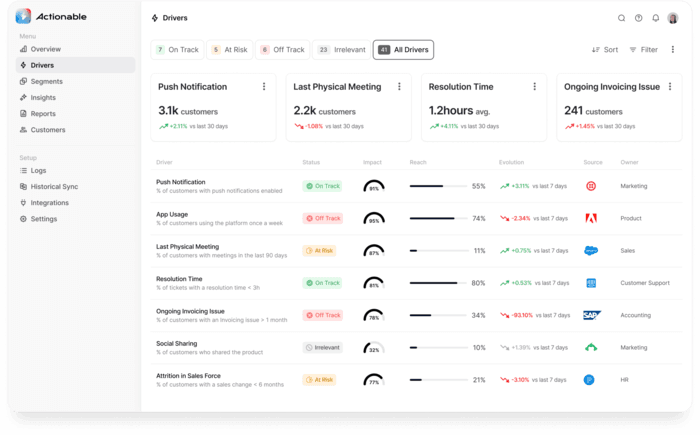Open Resolution Time card options menu
The width and height of the screenshot is (700, 435).
tap(534, 87)
